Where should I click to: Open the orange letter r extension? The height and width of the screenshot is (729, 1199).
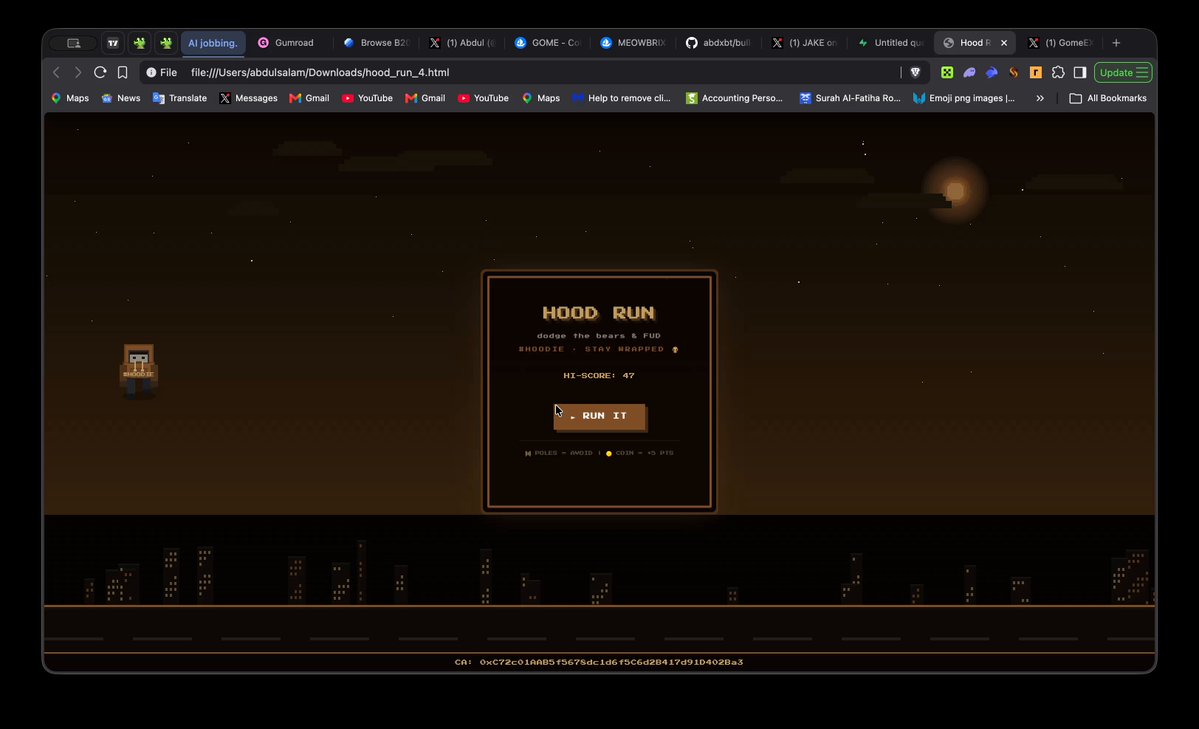click(x=1036, y=73)
